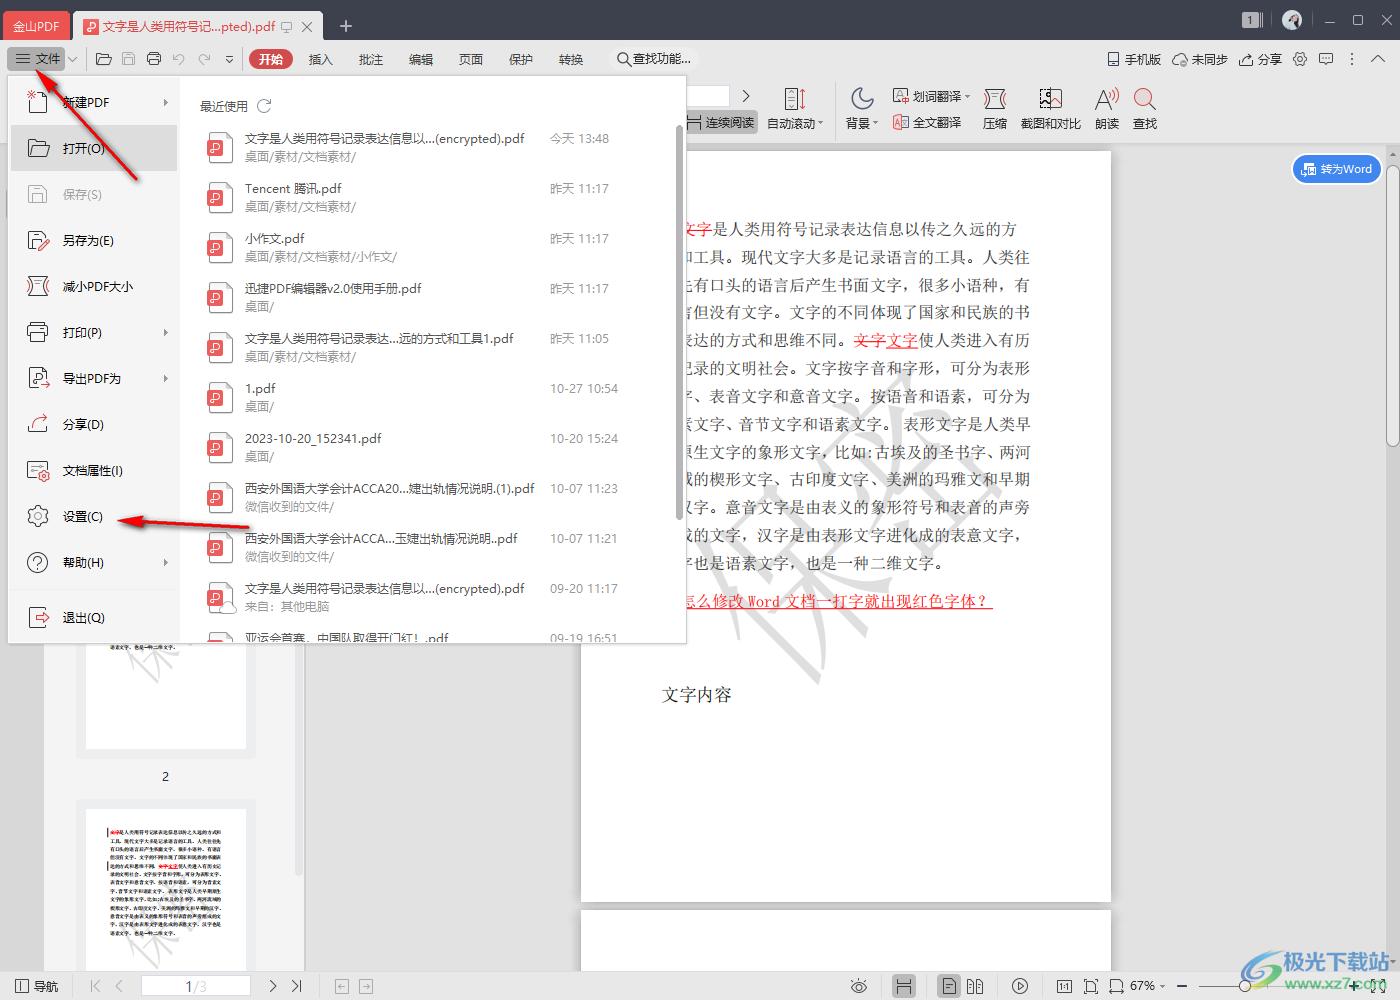Open the three-dot more options menu
Image resolution: width=1400 pixels, height=1000 pixels.
(x=1352, y=59)
